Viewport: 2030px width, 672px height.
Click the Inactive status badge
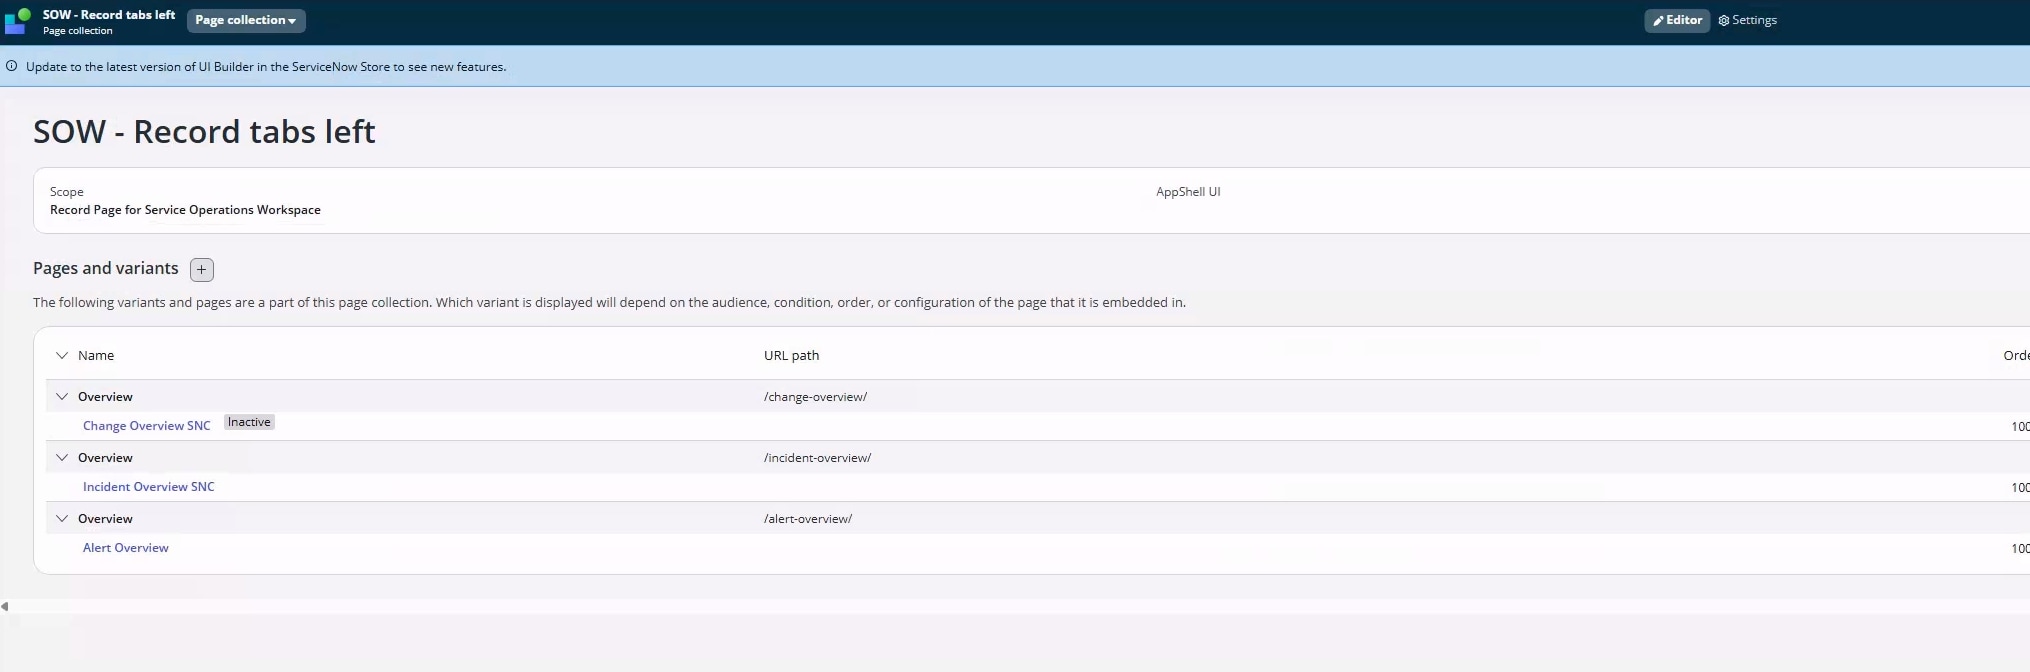point(249,423)
